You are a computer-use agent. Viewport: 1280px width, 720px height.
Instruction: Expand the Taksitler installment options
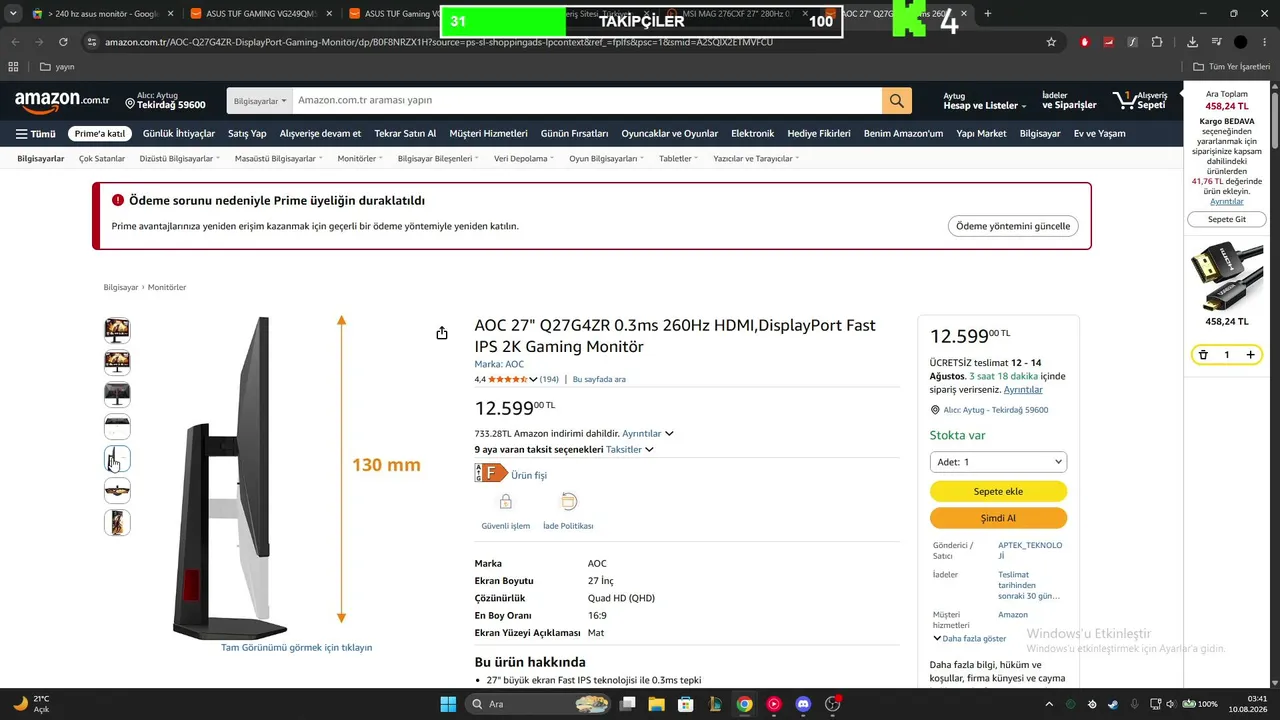(x=629, y=450)
